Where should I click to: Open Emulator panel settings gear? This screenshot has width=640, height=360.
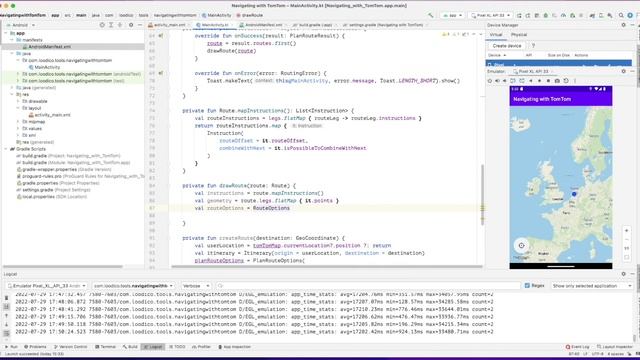[623, 71]
